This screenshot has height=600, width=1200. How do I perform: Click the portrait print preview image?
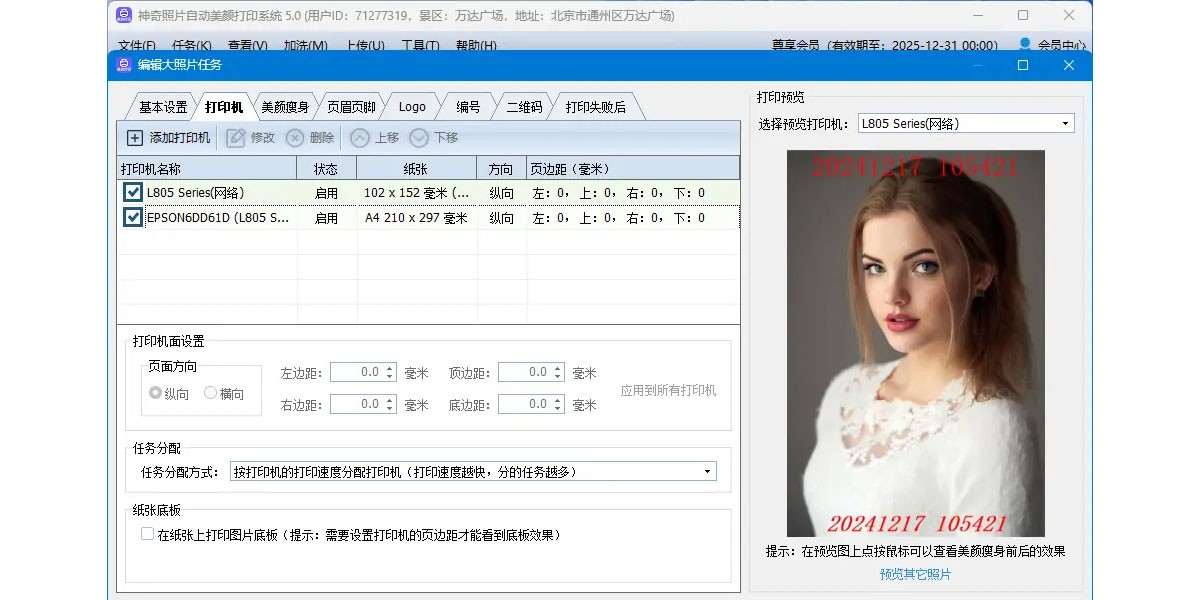tap(915, 343)
